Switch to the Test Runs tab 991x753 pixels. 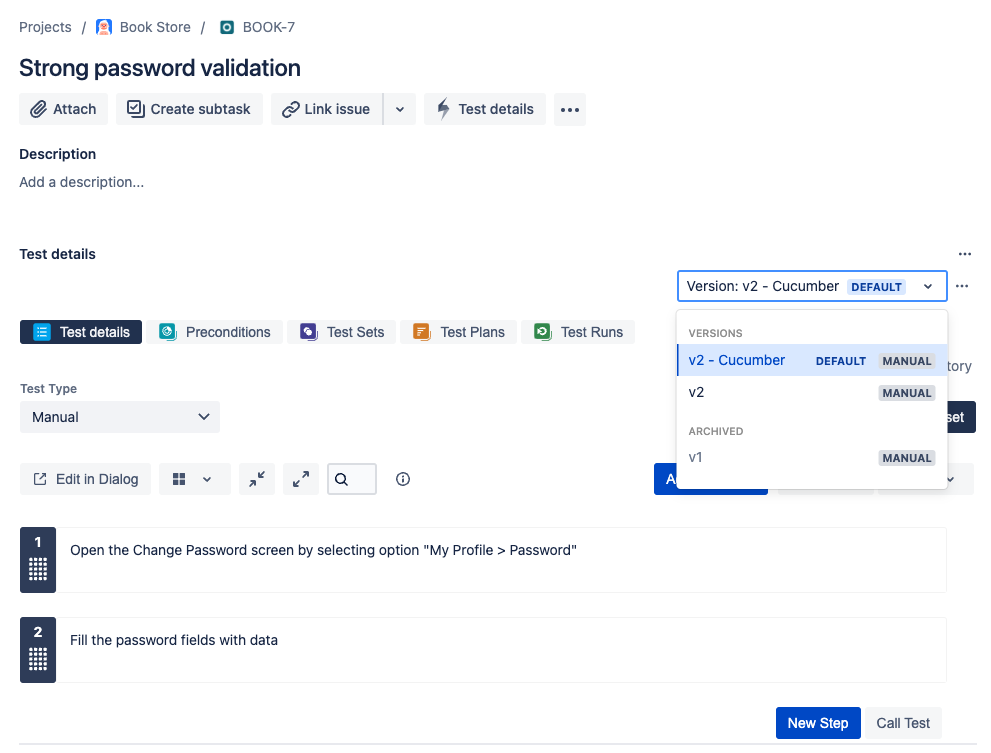point(578,332)
